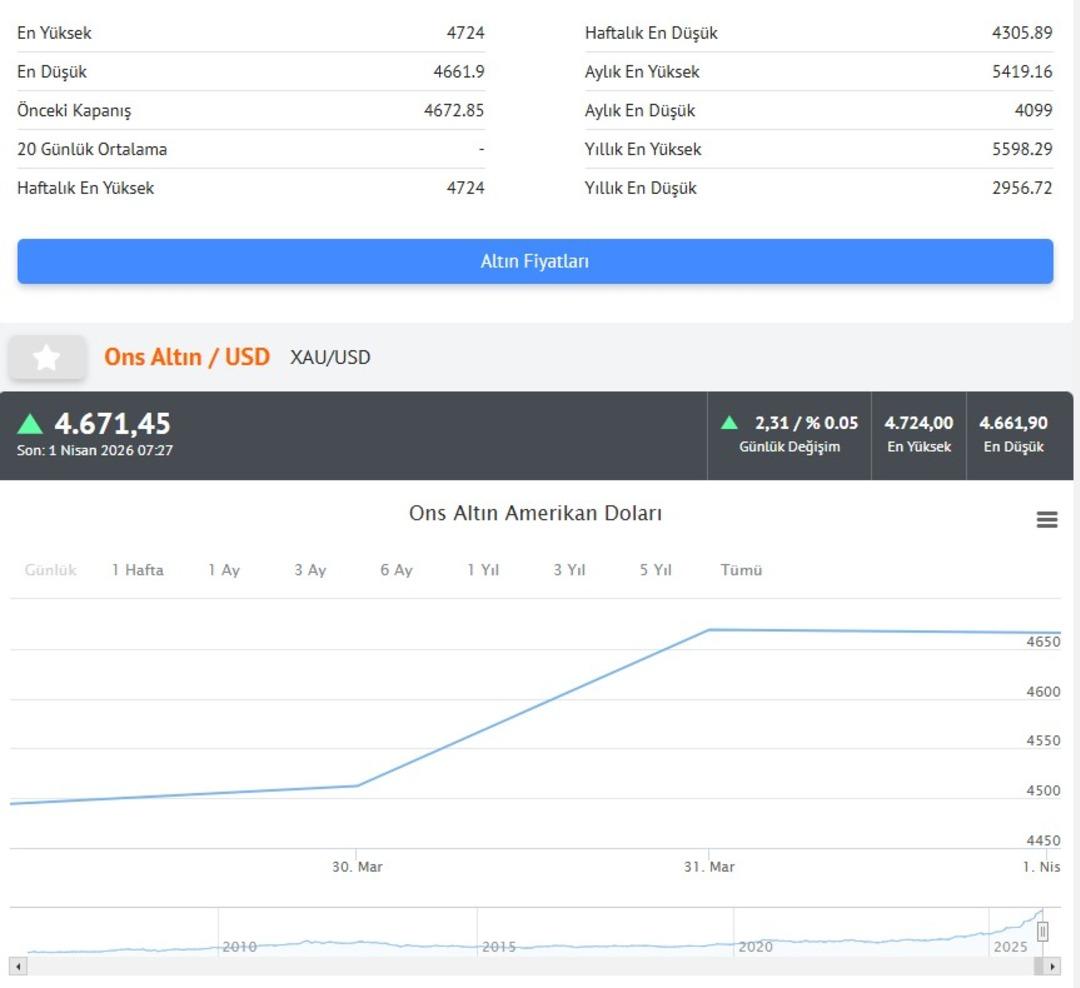Image resolution: width=1080 pixels, height=988 pixels.
Task: Open the chart hamburger context menu
Action: tap(1047, 520)
